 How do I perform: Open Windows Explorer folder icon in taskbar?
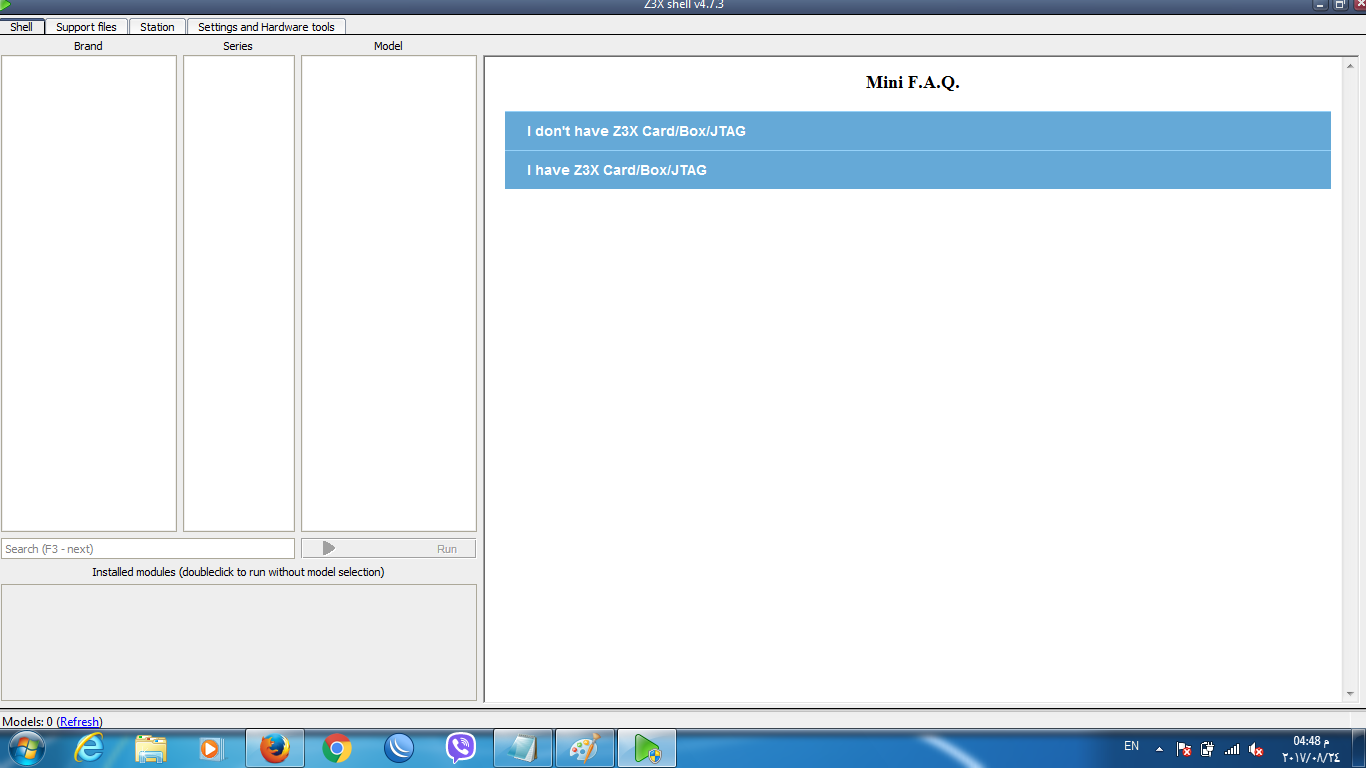point(151,748)
